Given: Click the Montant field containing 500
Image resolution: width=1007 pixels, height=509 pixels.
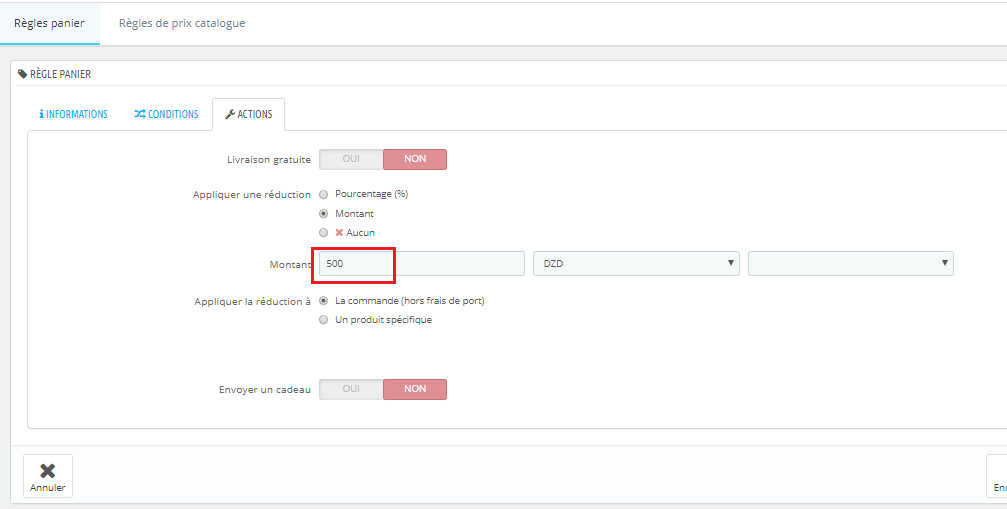Looking at the screenshot, I should click(422, 263).
